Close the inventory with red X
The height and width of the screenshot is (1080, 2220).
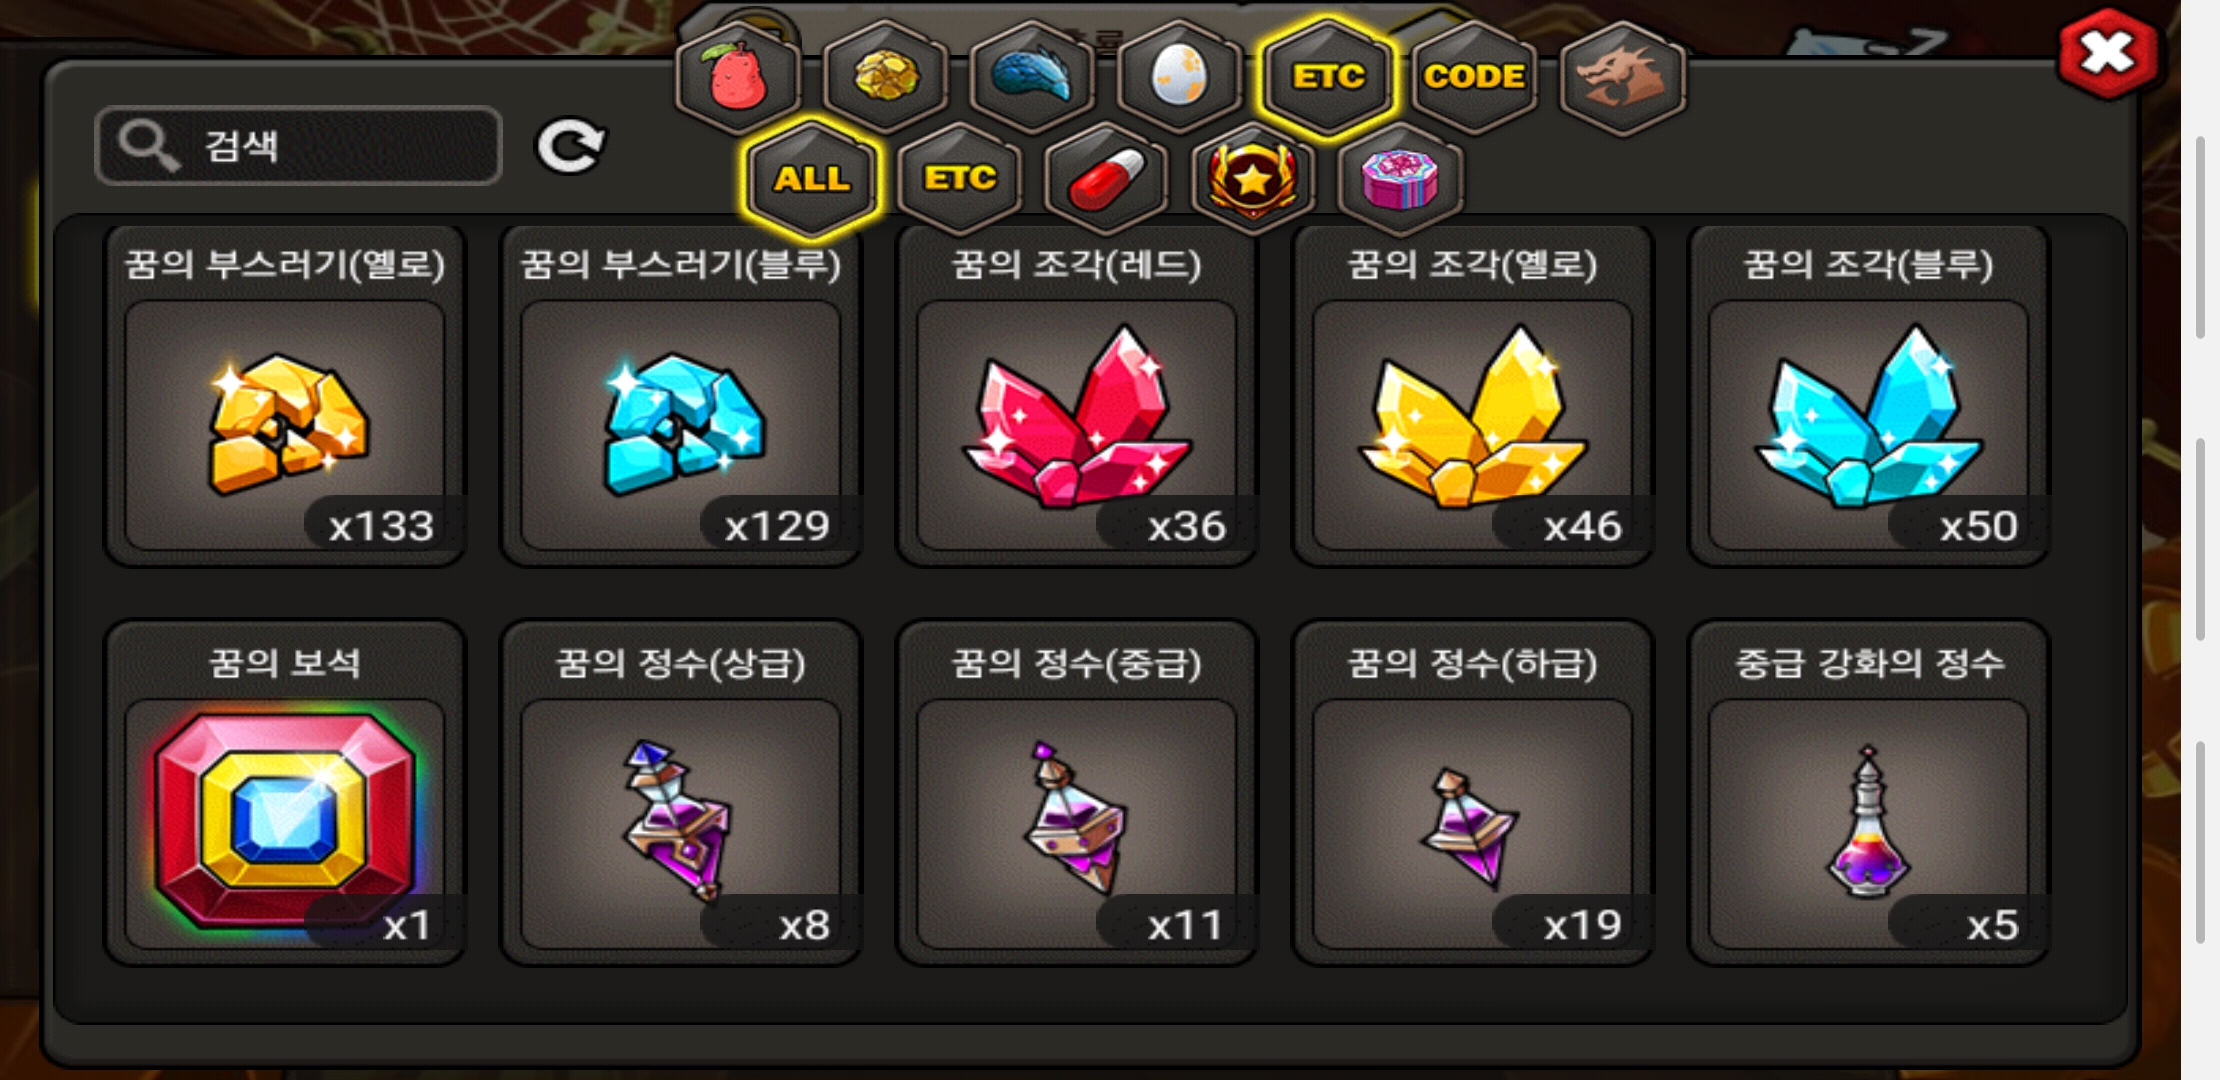click(x=2107, y=53)
